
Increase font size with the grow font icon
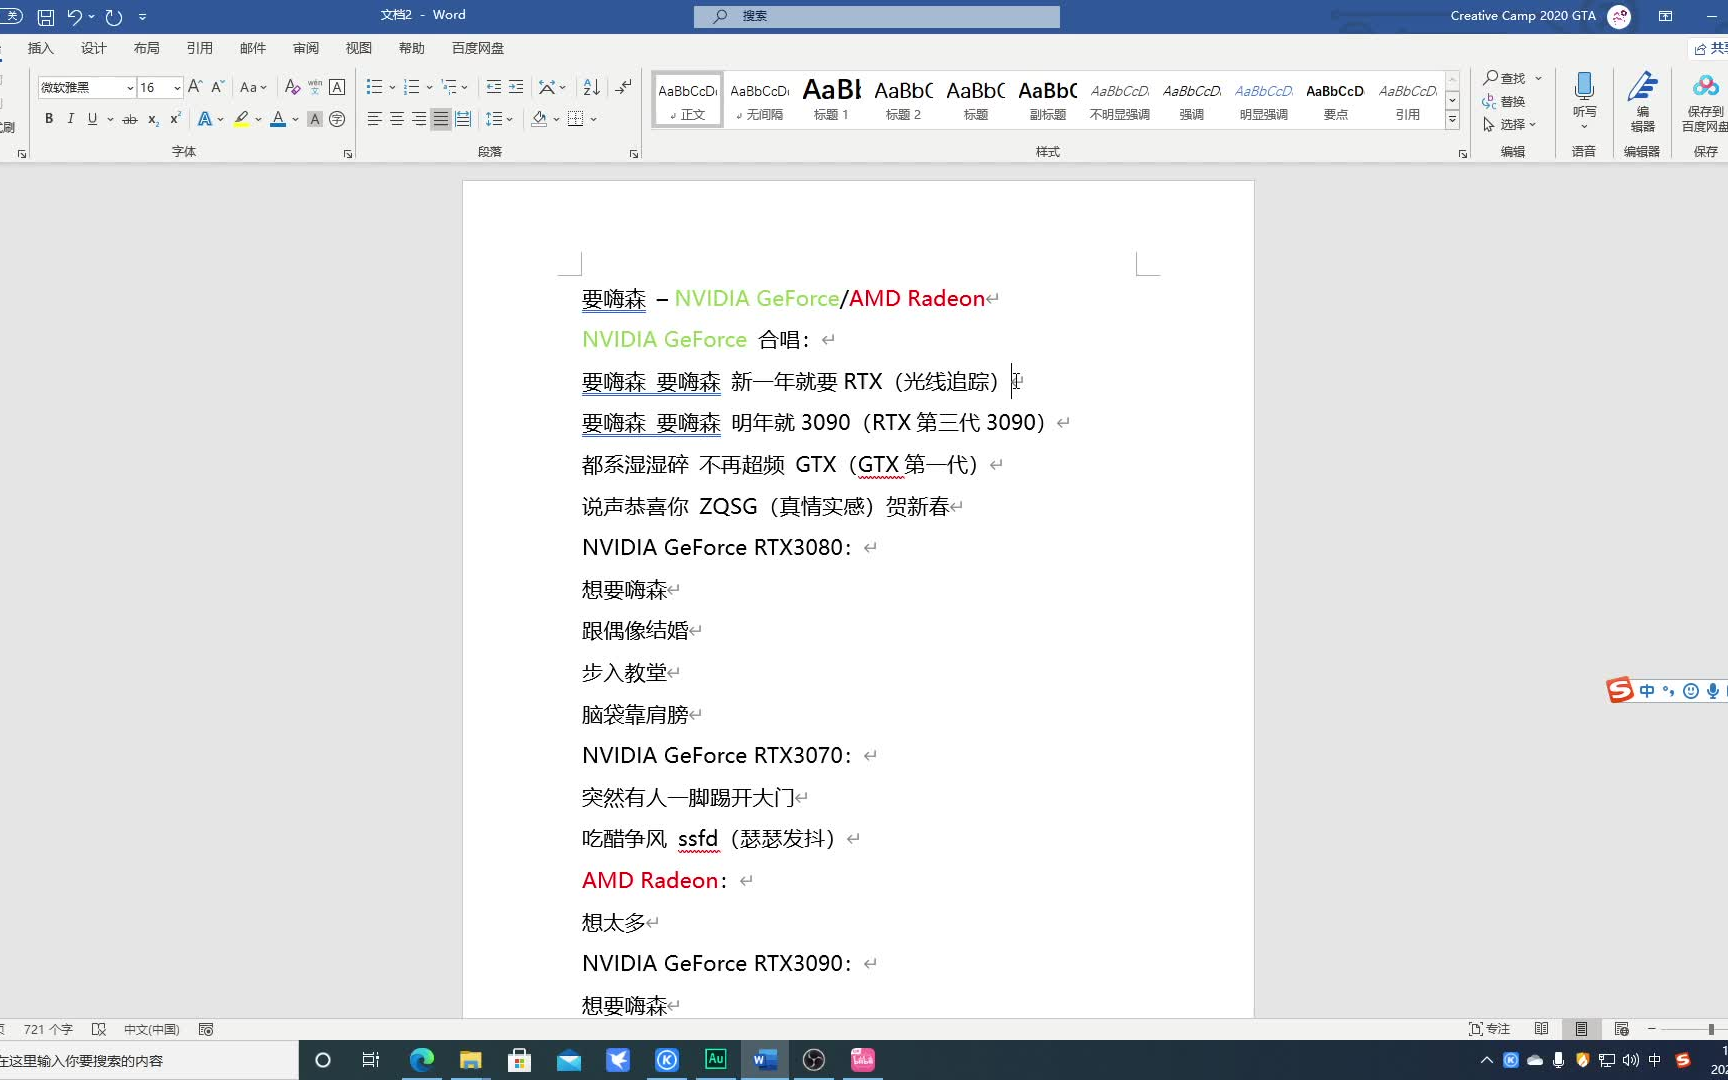(x=195, y=87)
